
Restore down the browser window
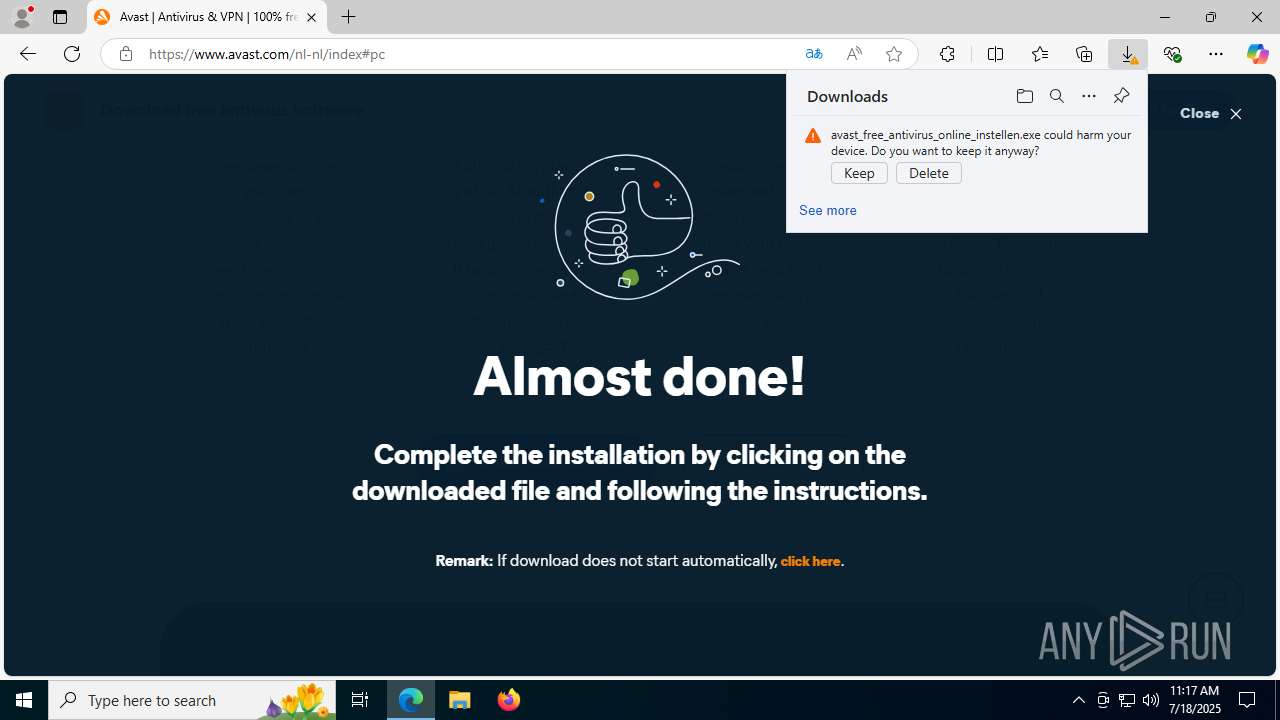click(1210, 17)
